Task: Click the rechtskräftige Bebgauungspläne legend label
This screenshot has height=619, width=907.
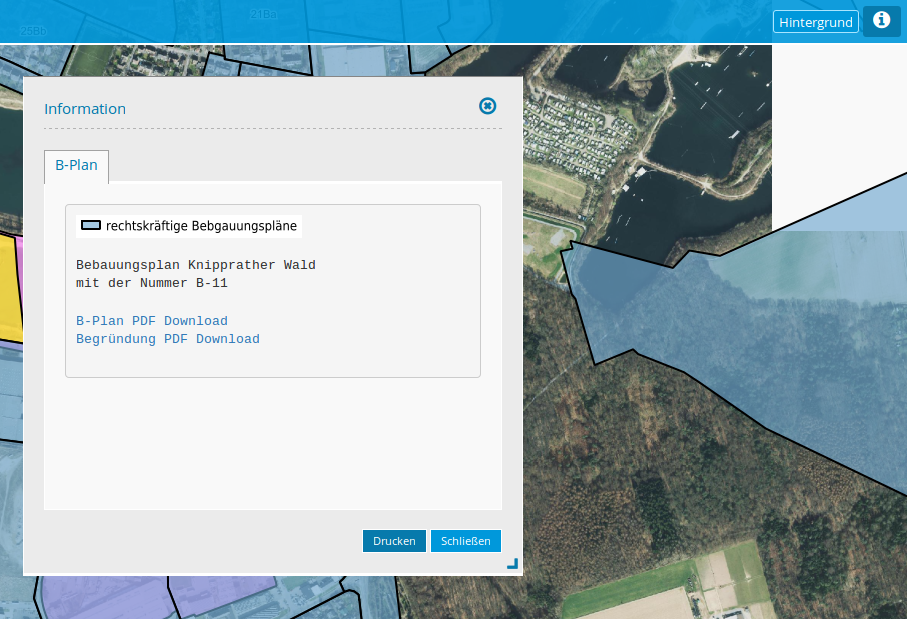Action: tap(201, 226)
